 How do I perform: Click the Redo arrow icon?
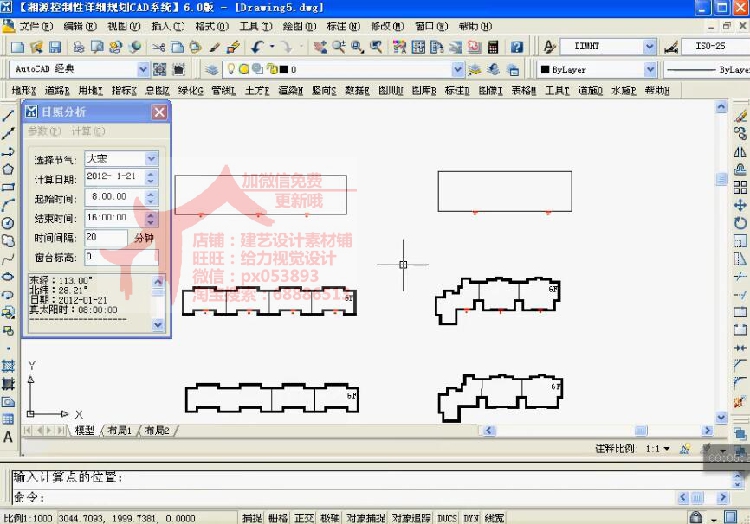pyautogui.click(x=287, y=47)
